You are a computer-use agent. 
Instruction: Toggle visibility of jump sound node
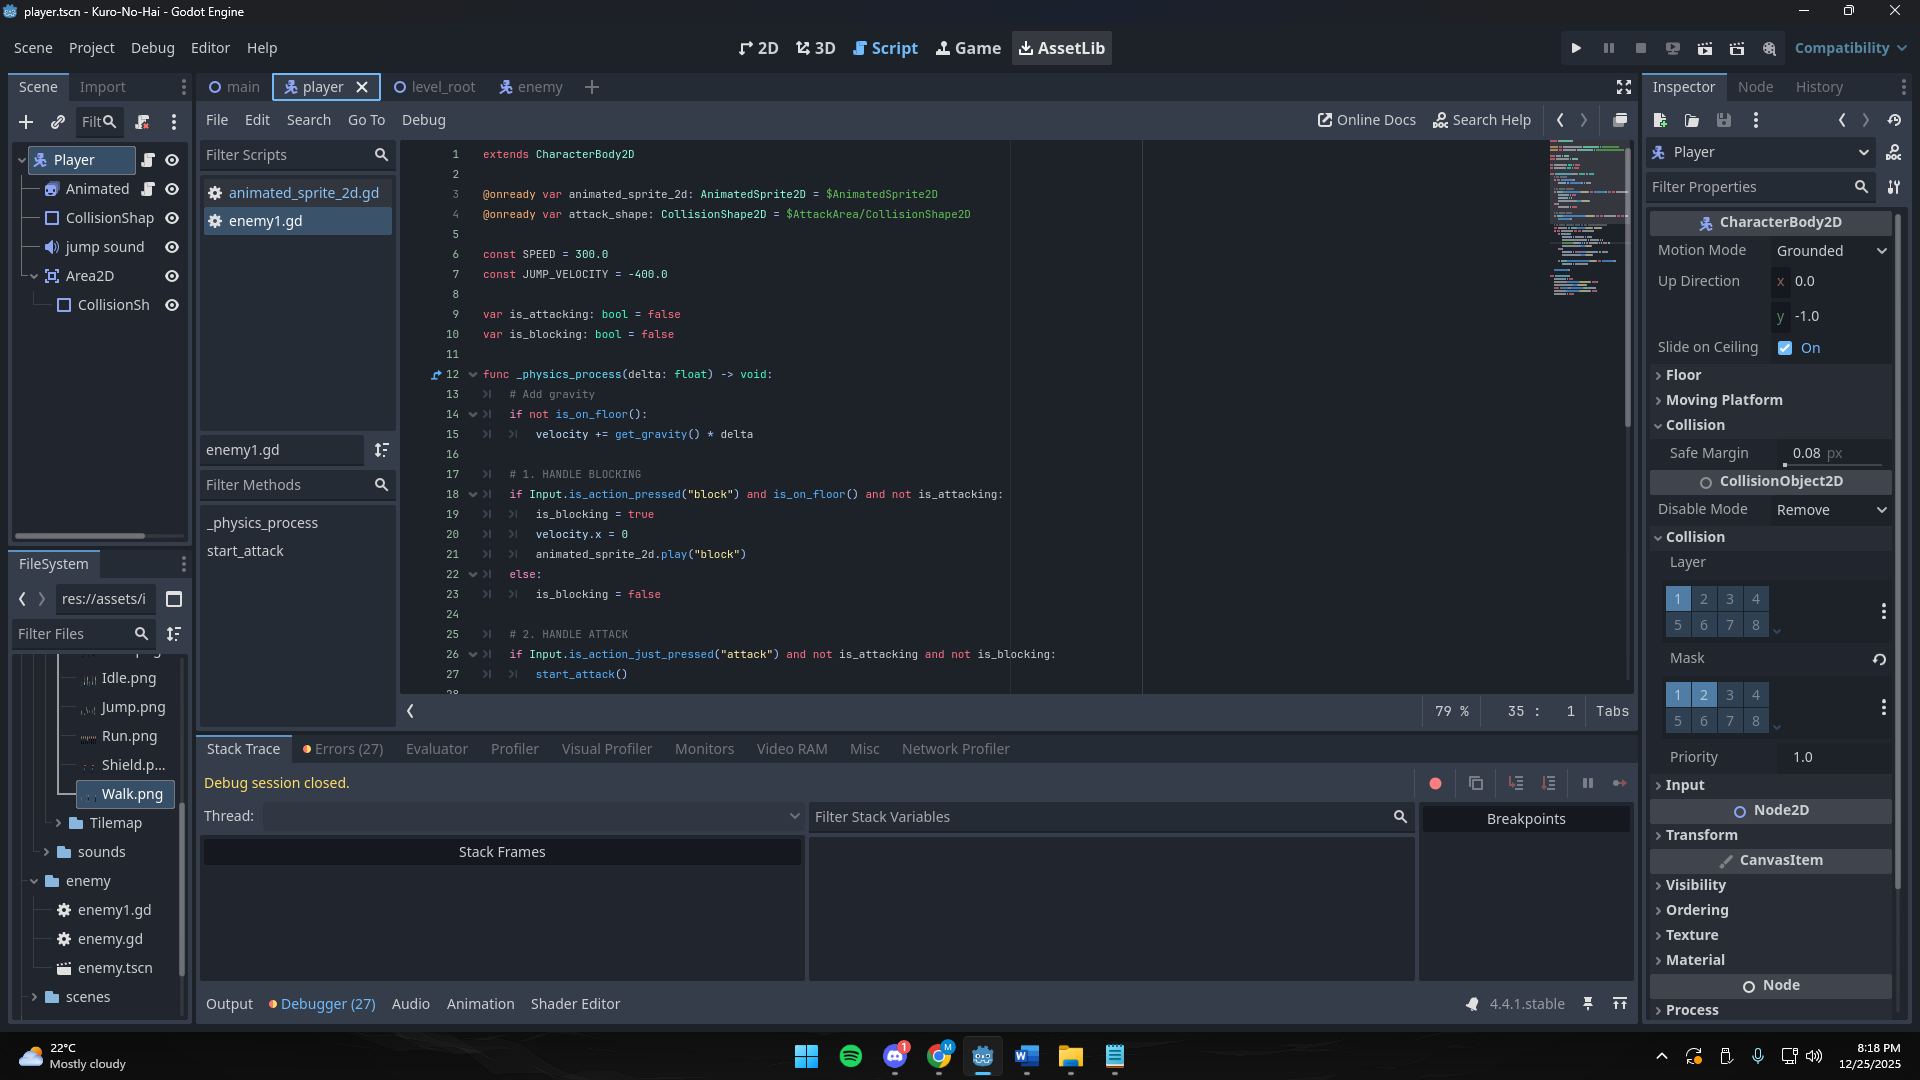(x=172, y=247)
